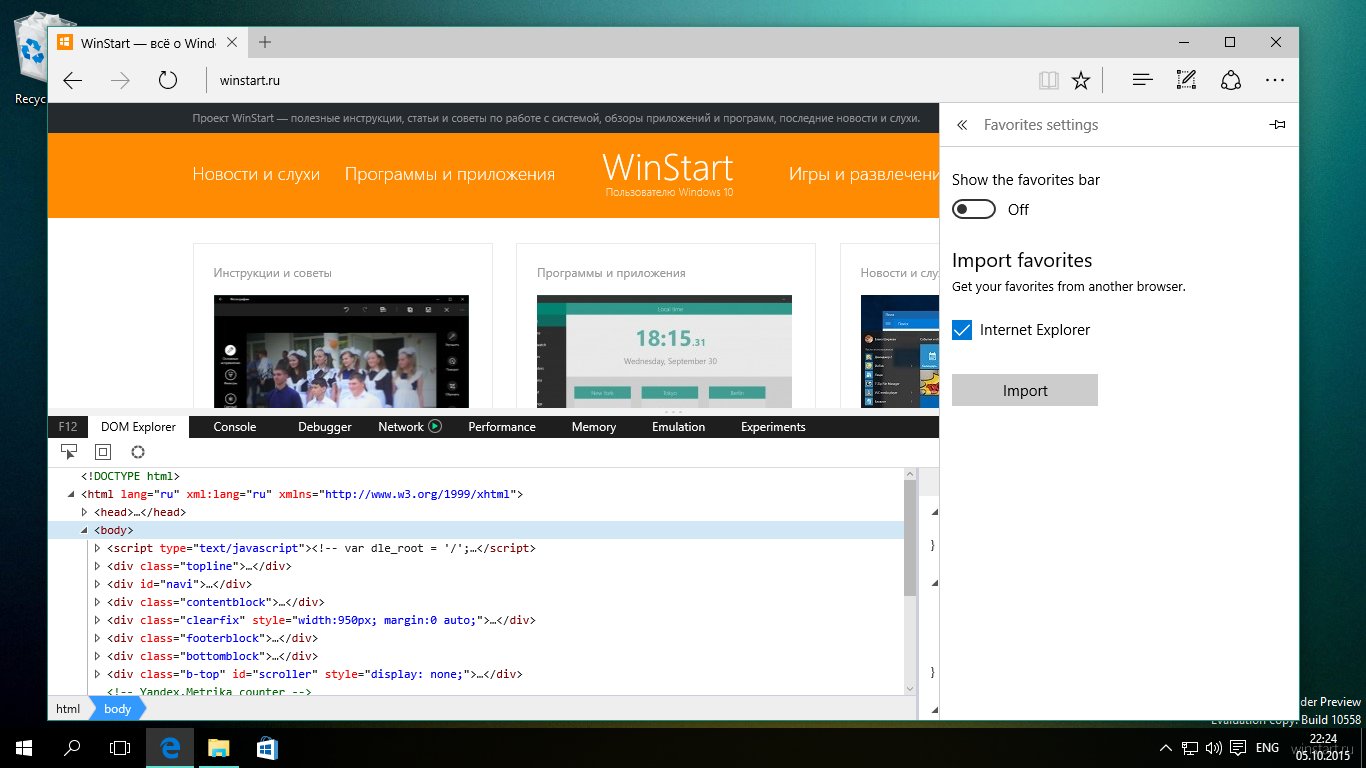
Task: Select the DOCTYPE html line
Action: tap(130, 476)
